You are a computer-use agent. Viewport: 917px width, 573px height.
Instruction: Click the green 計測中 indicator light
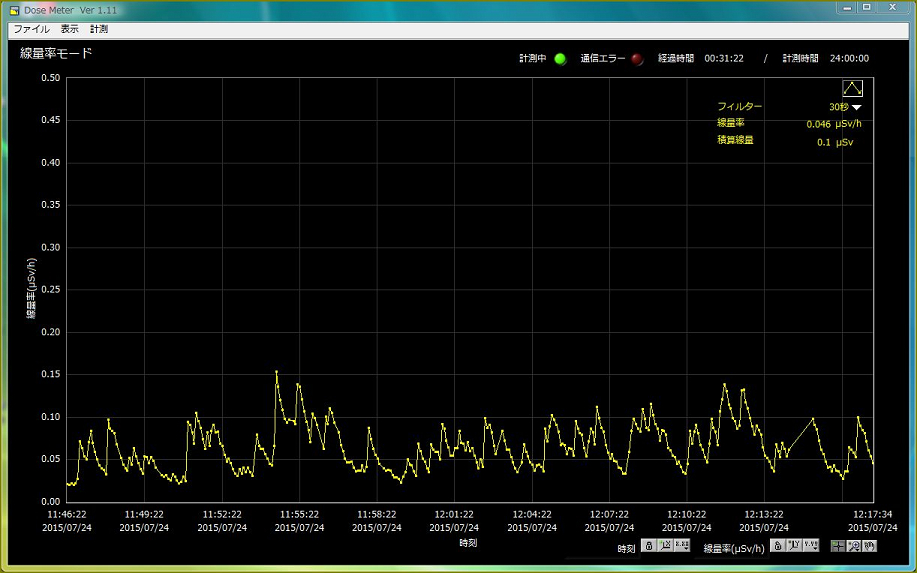click(560, 59)
